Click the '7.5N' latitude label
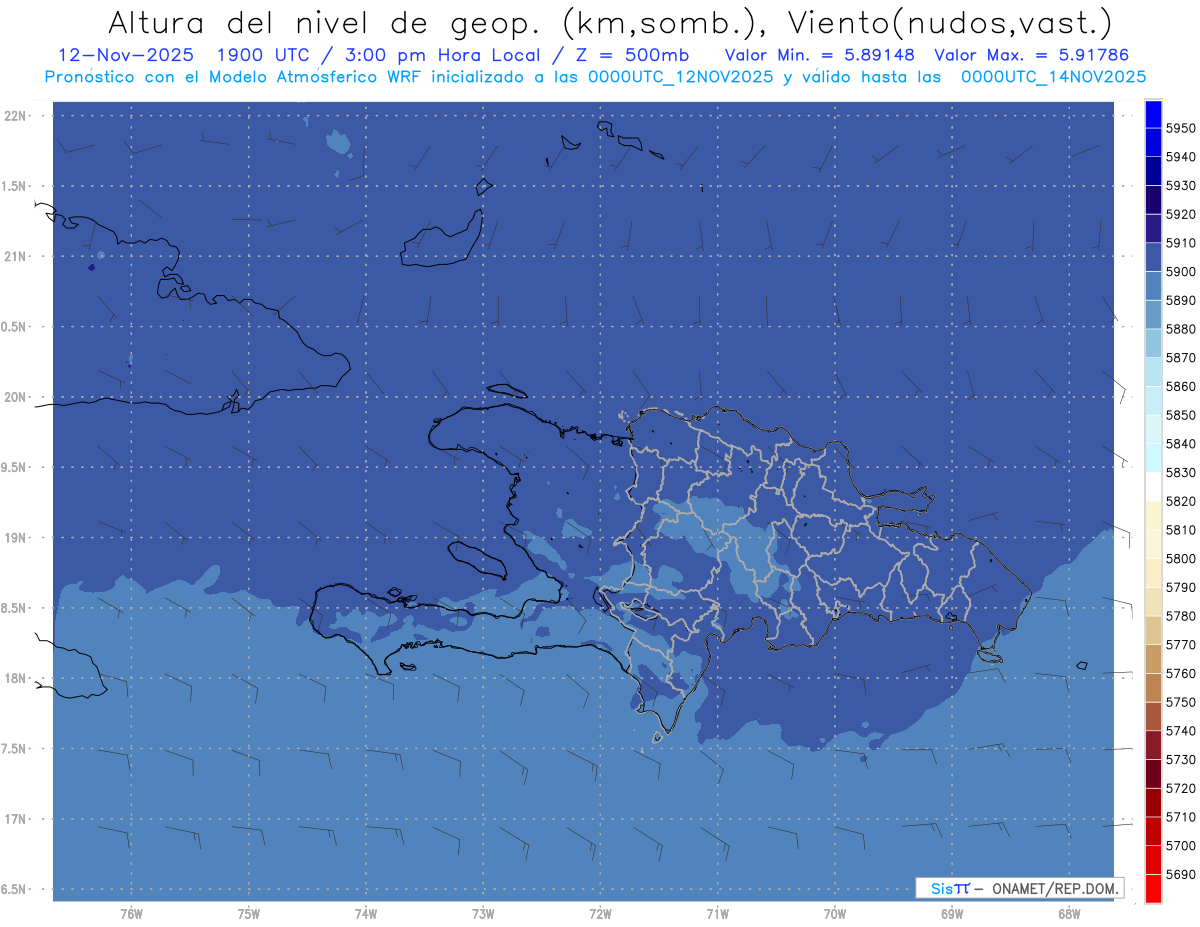This screenshot has height=927, width=1200. (15, 749)
